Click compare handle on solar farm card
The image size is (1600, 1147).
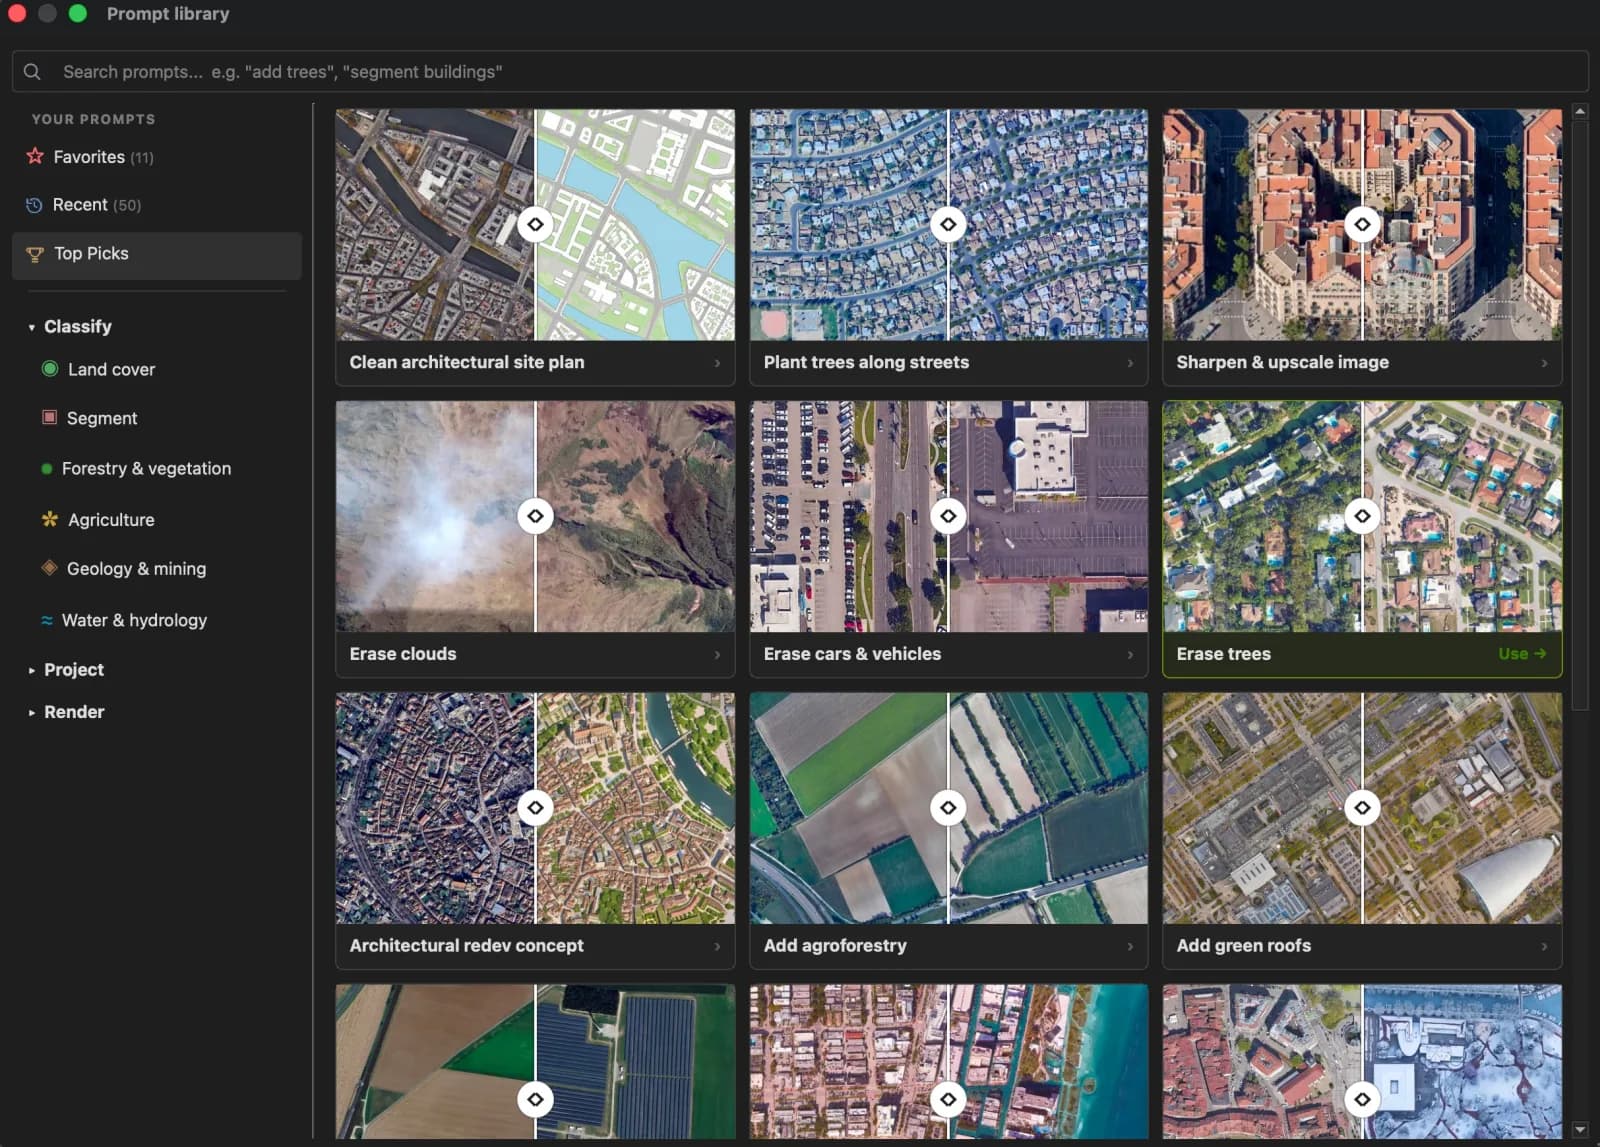click(x=536, y=1099)
